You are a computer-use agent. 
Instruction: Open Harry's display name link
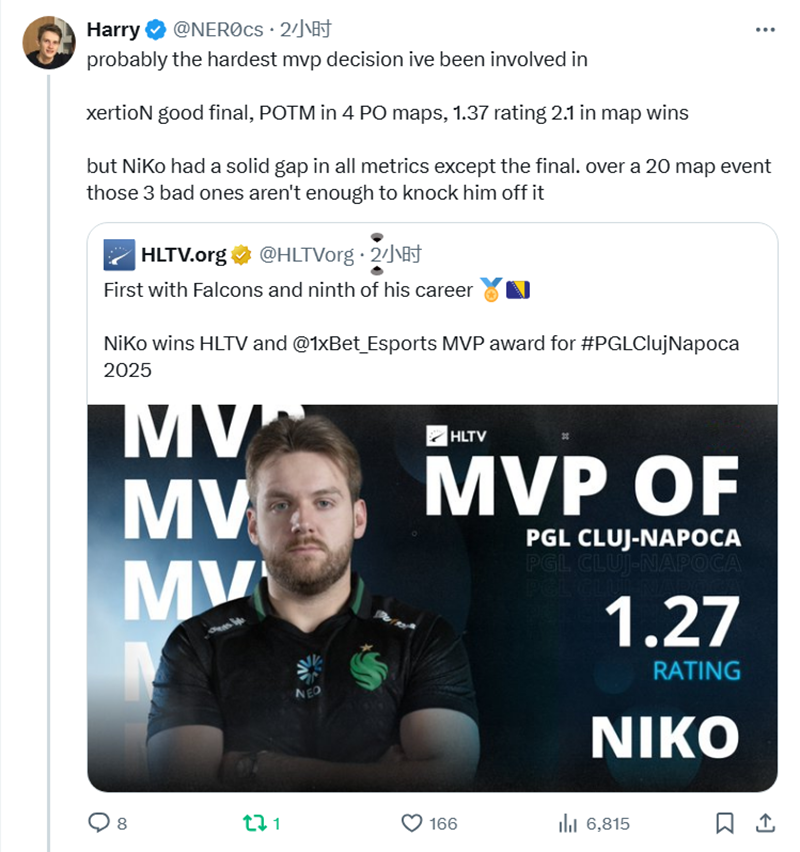(113, 30)
